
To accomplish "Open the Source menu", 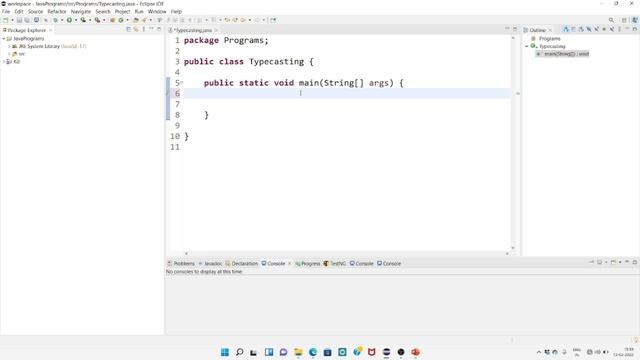I will [x=35, y=11].
